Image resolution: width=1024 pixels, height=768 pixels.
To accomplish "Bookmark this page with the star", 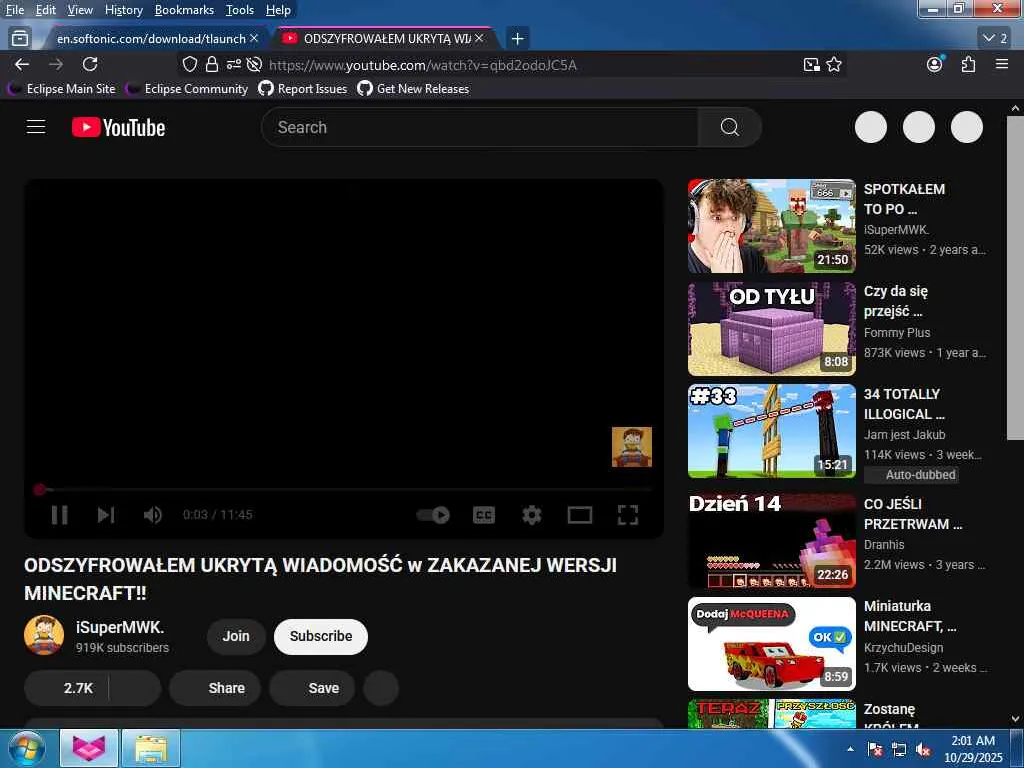I will pos(834,64).
